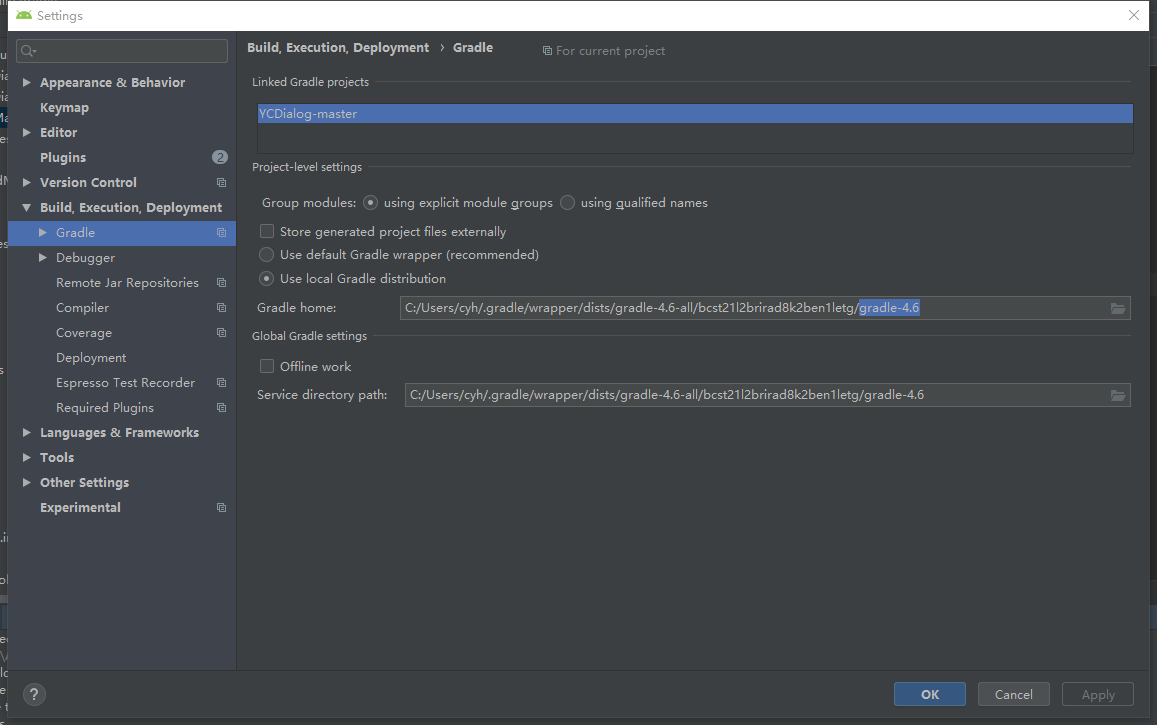Collapse the Build, Execution, Deployment section

coord(27,207)
